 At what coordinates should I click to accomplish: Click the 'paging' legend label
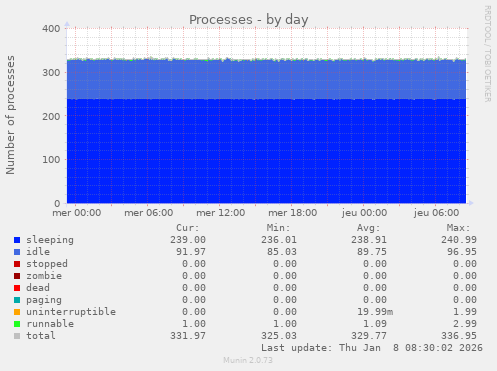click(x=44, y=300)
